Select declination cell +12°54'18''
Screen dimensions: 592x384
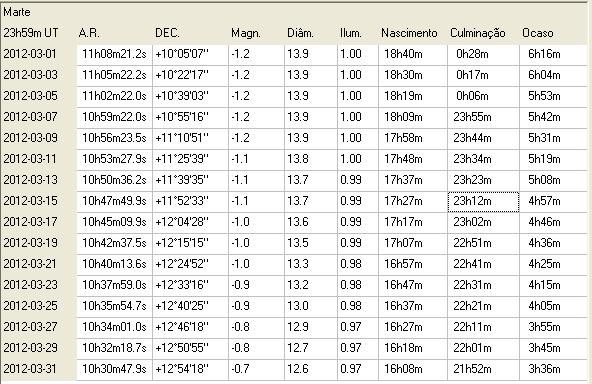click(191, 370)
